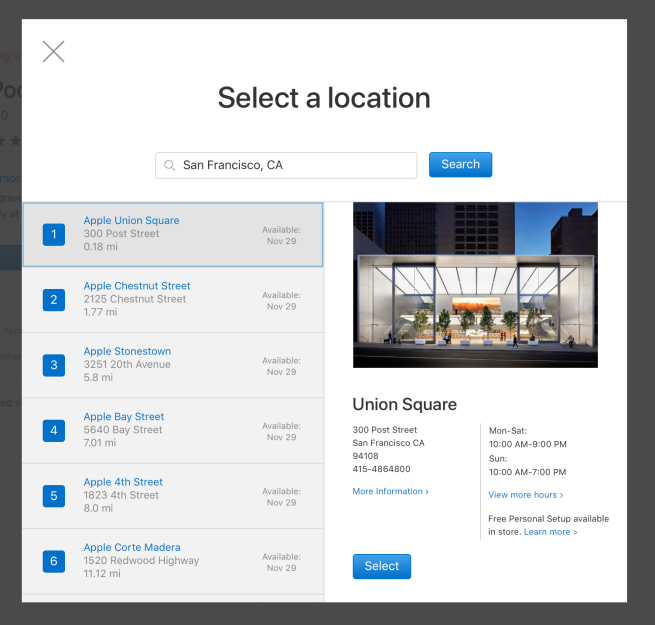Click the Union Square store photo
This screenshot has width=655, height=625.
[x=475, y=285]
